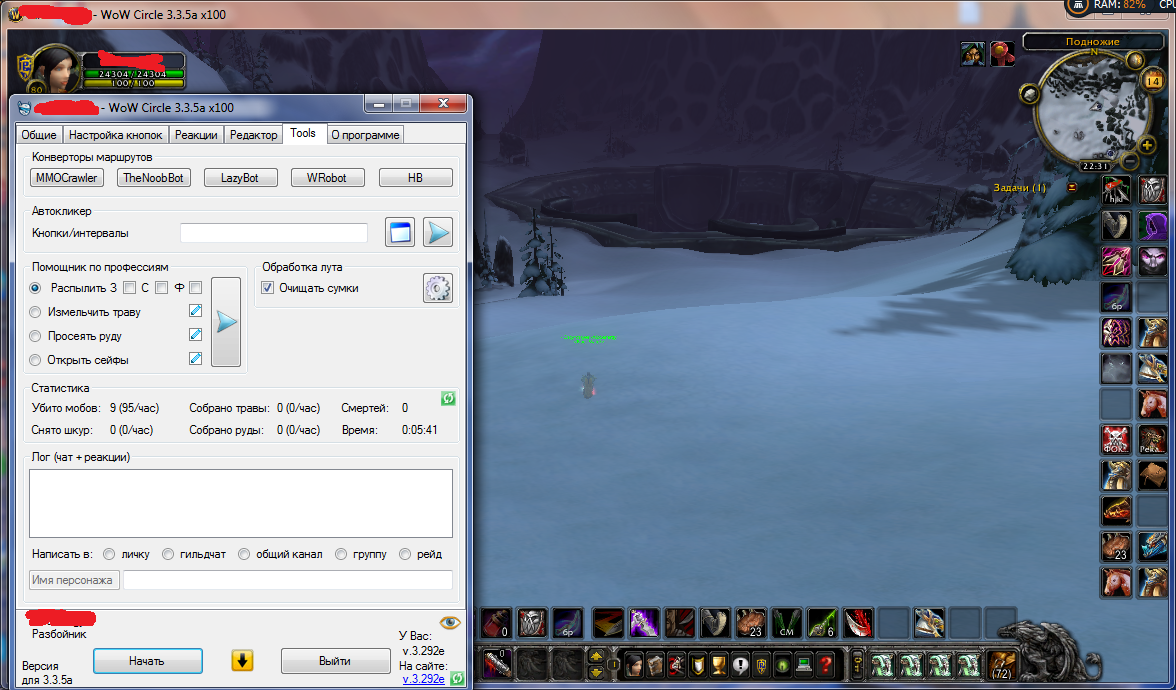Start the autoclicker with the play arrow

click(x=437, y=232)
